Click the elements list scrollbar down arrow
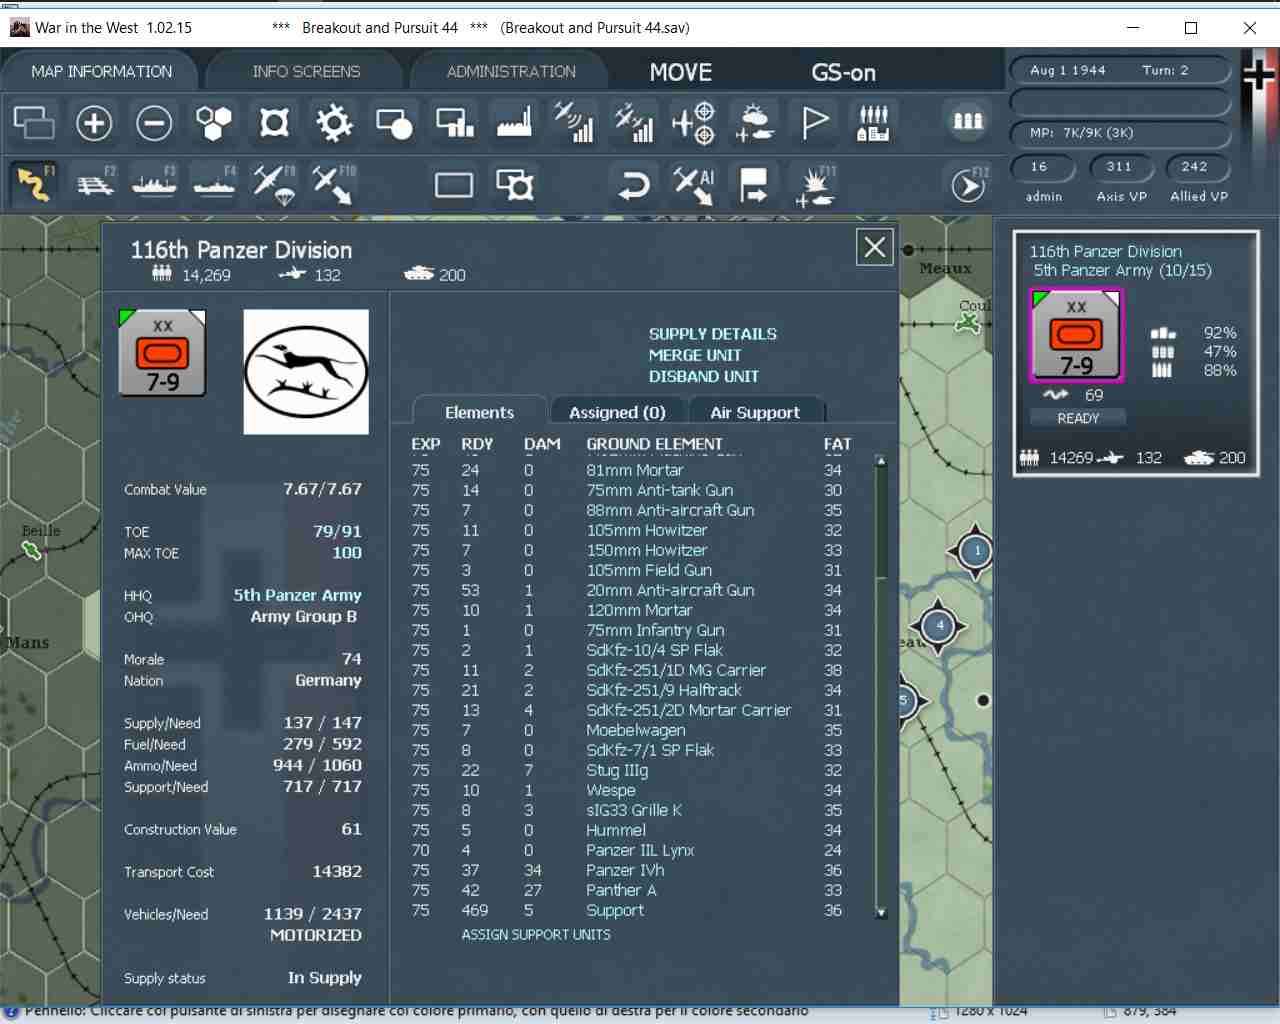The height and width of the screenshot is (1024, 1280). tap(881, 912)
